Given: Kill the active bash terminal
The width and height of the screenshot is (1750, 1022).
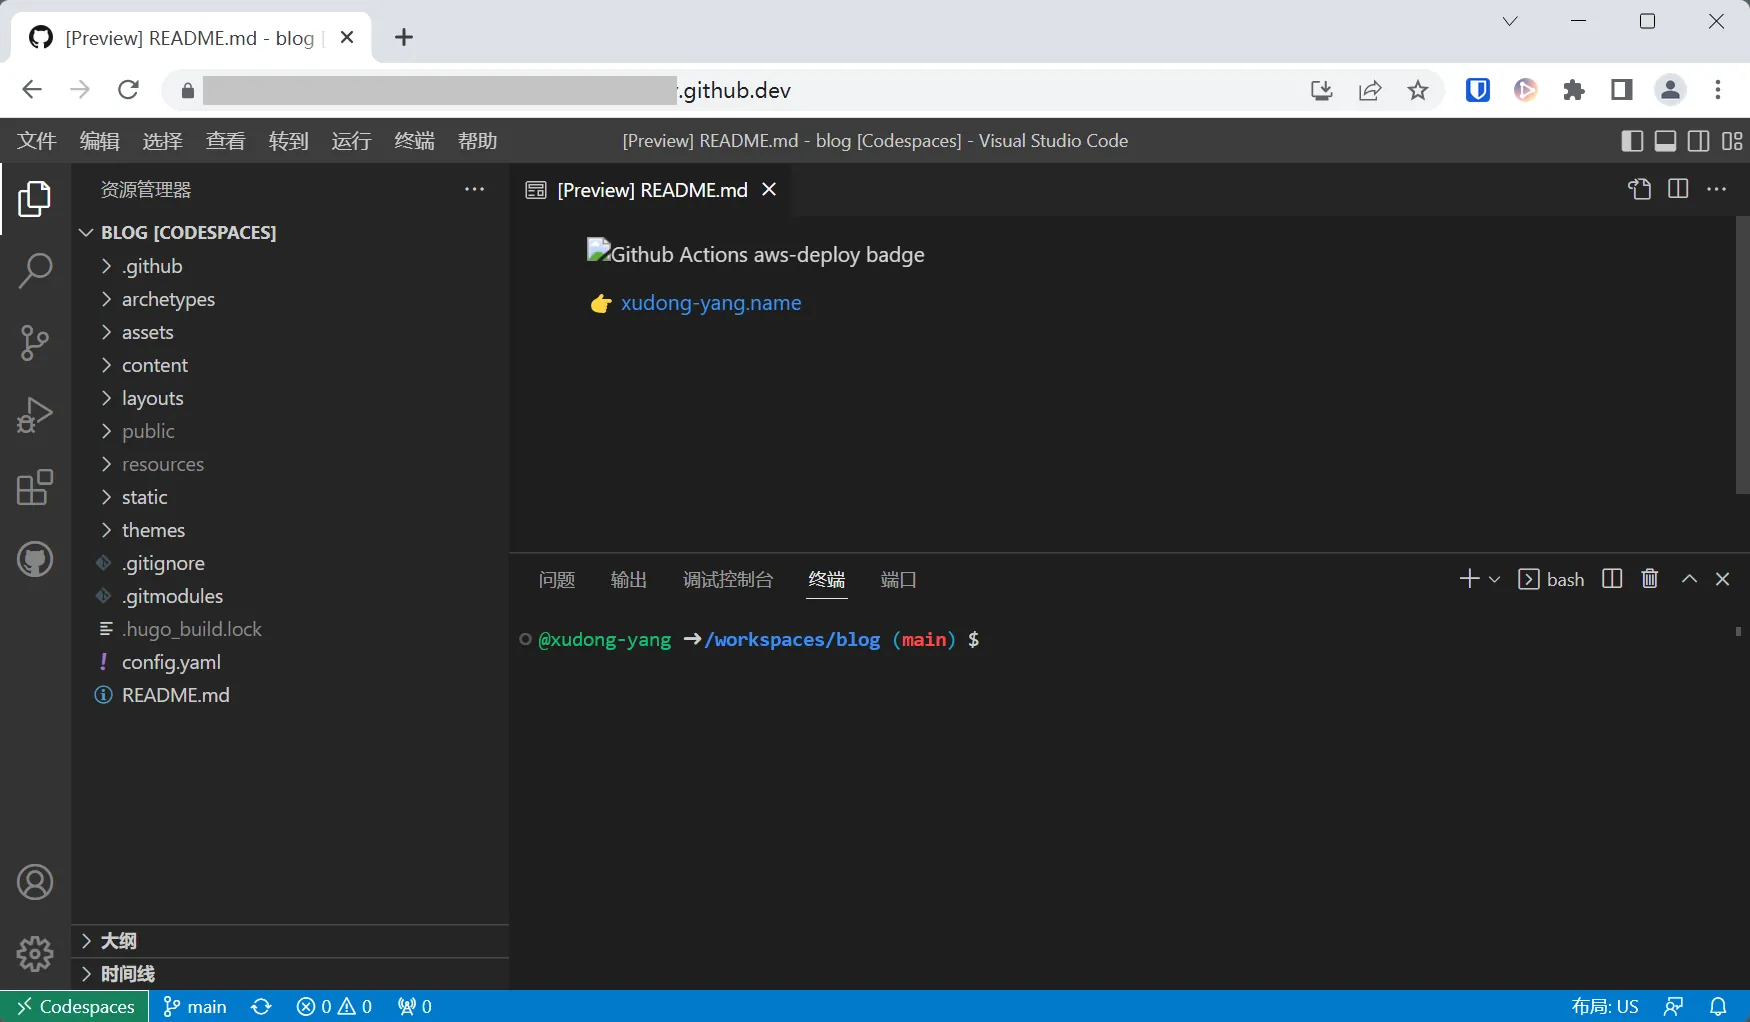Looking at the screenshot, I should (x=1649, y=579).
